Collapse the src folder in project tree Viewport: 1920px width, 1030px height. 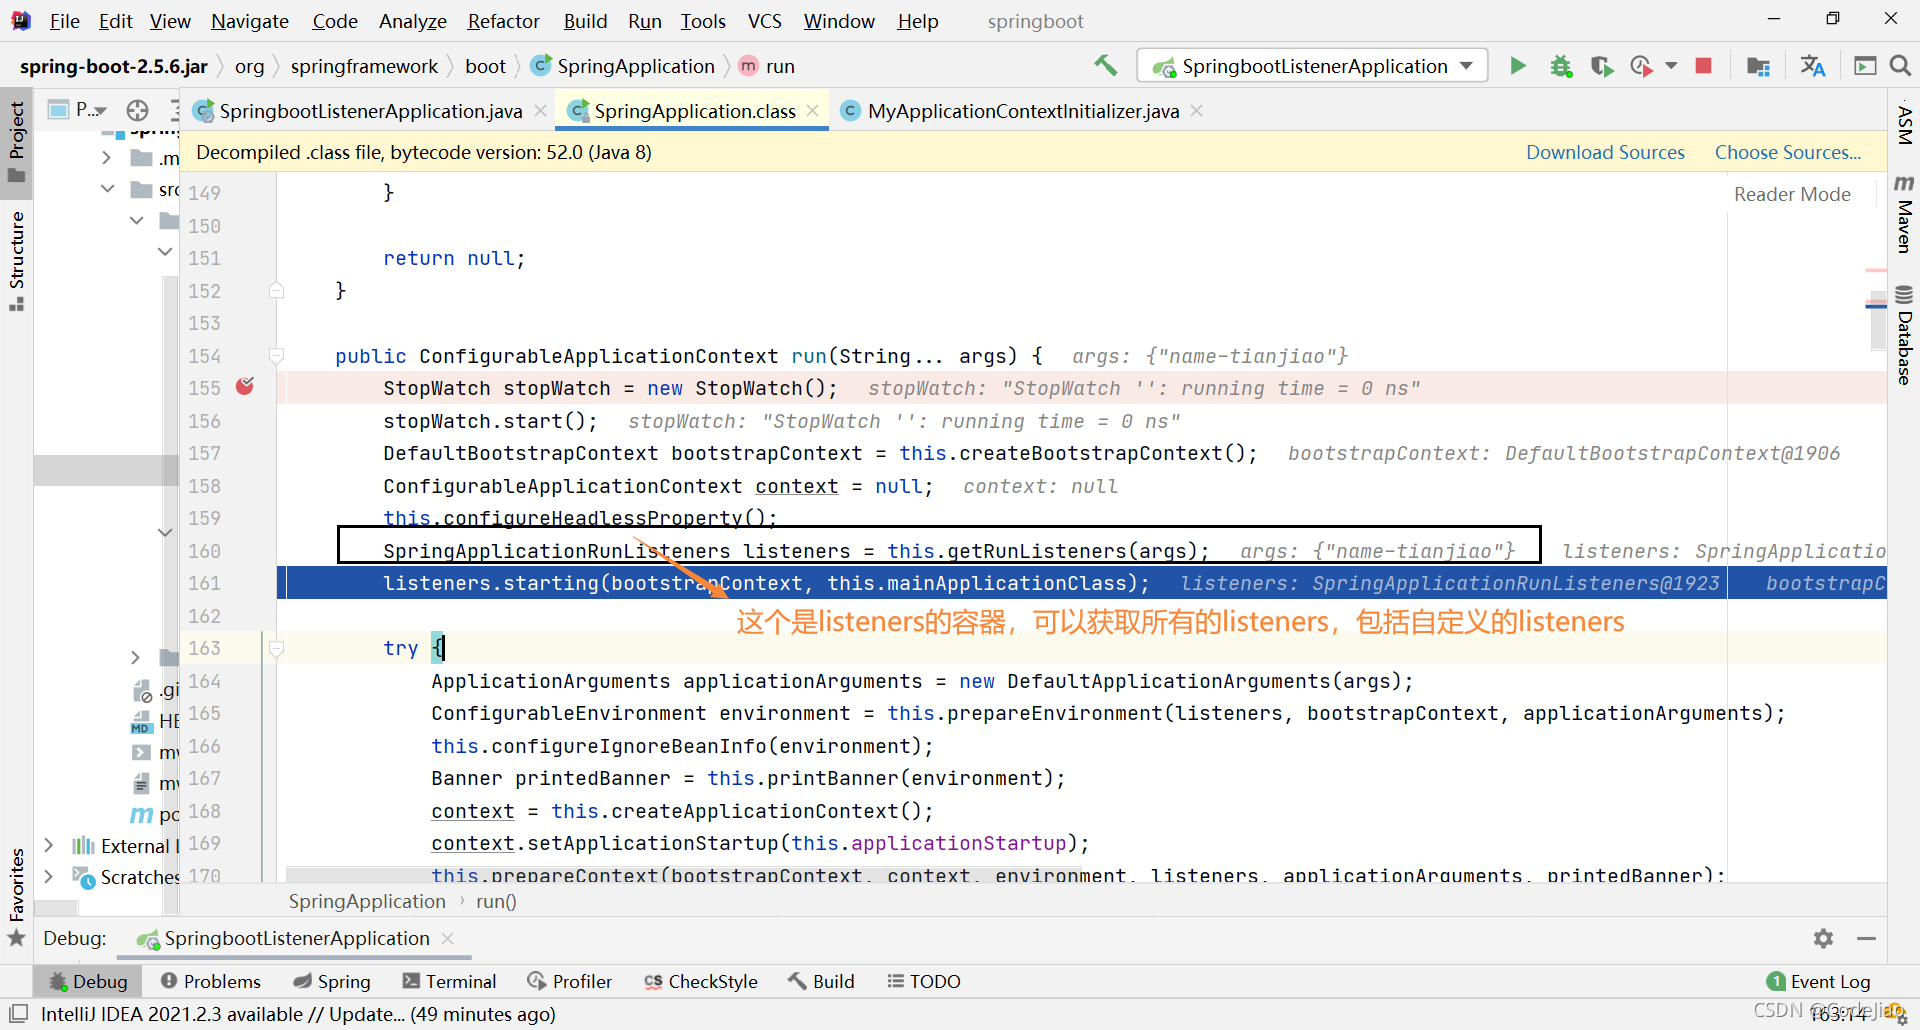pos(107,189)
